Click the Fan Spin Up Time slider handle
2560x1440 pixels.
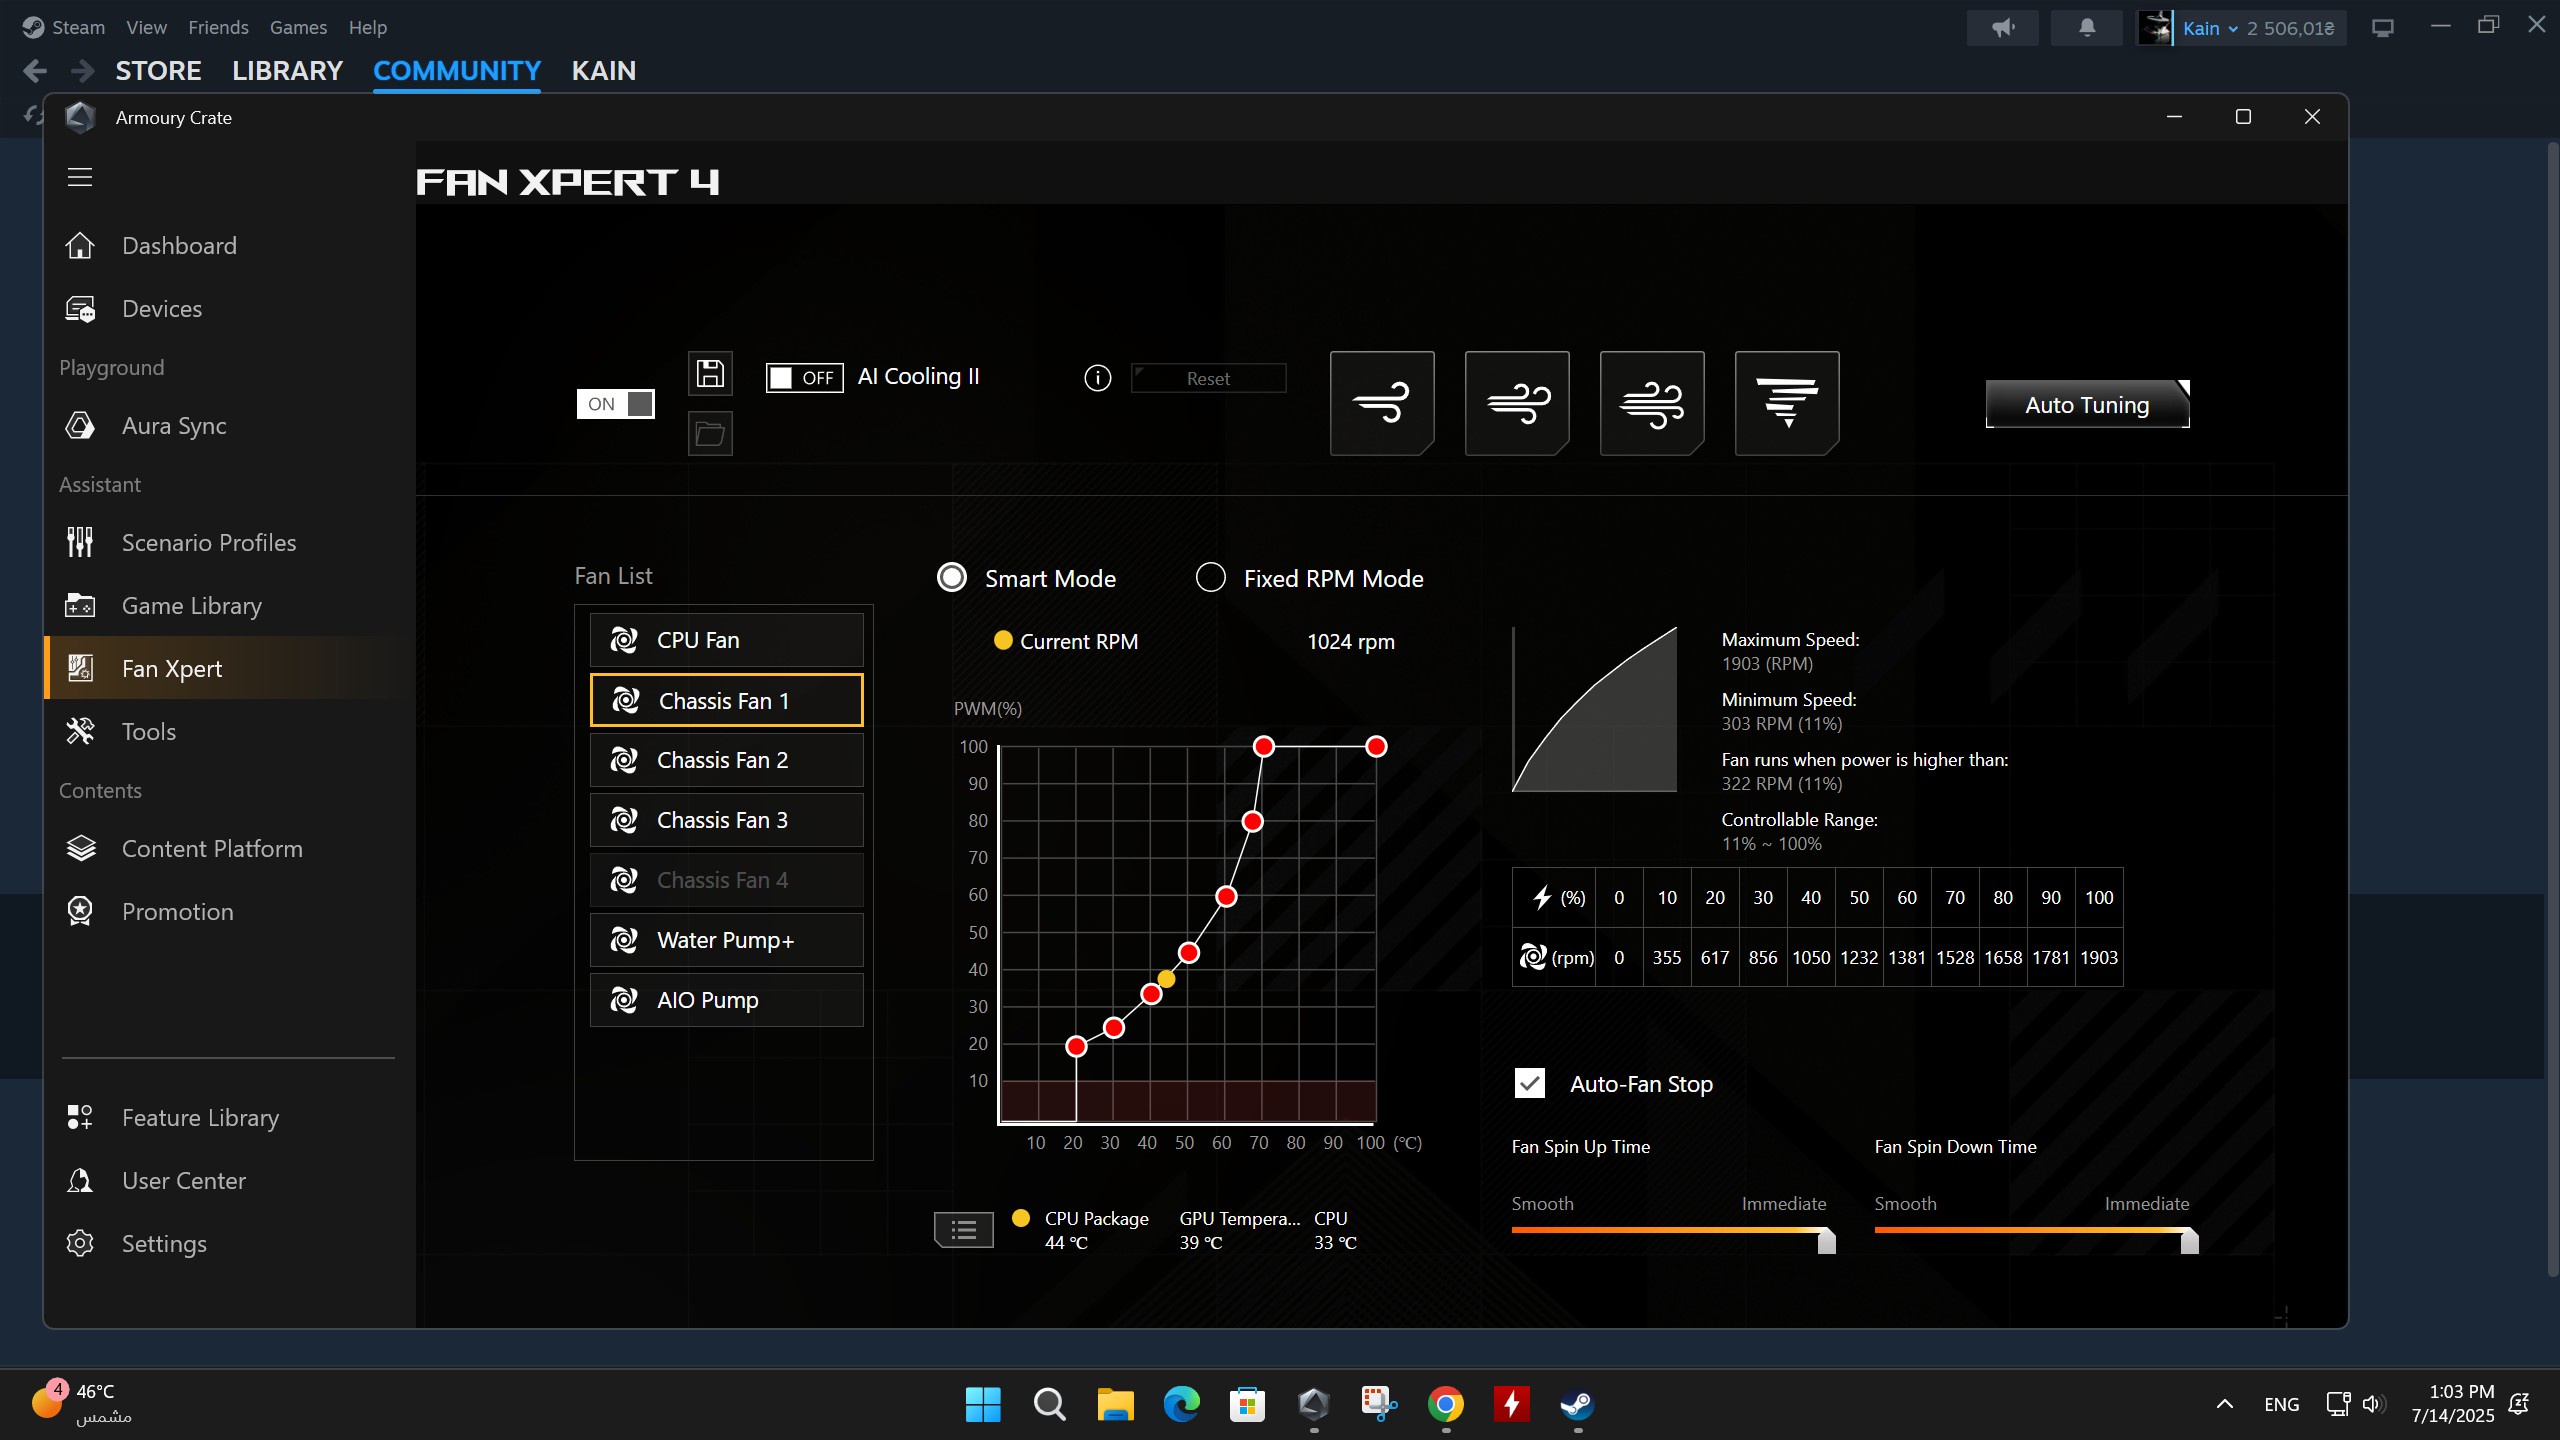point(1826,1241)
